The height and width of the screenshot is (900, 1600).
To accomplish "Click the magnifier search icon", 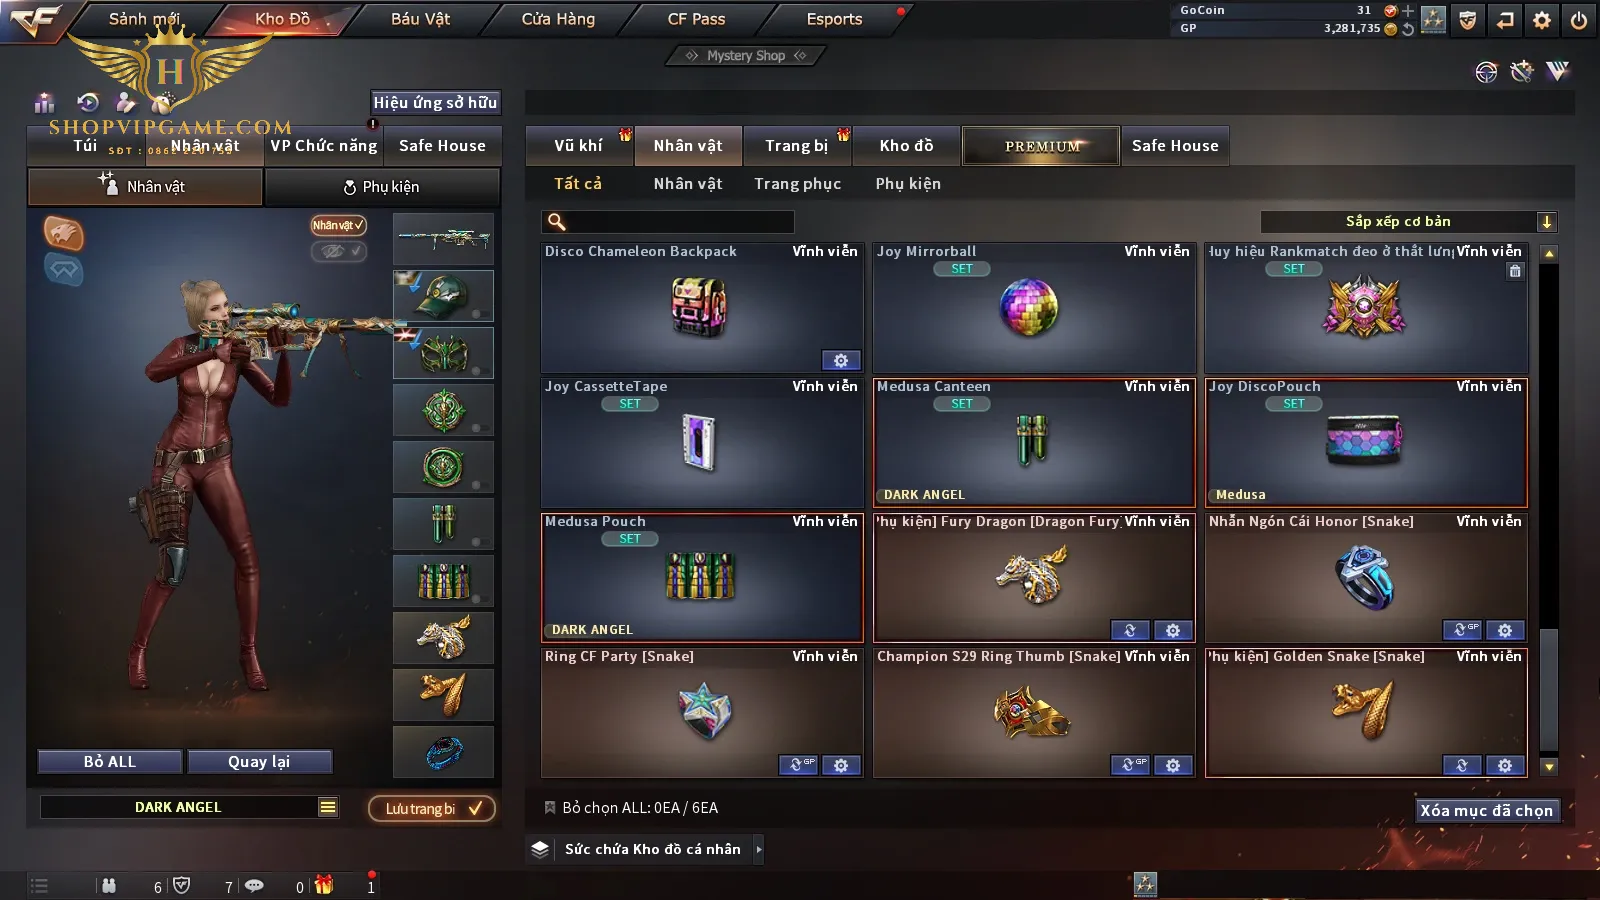I will 557,222.
